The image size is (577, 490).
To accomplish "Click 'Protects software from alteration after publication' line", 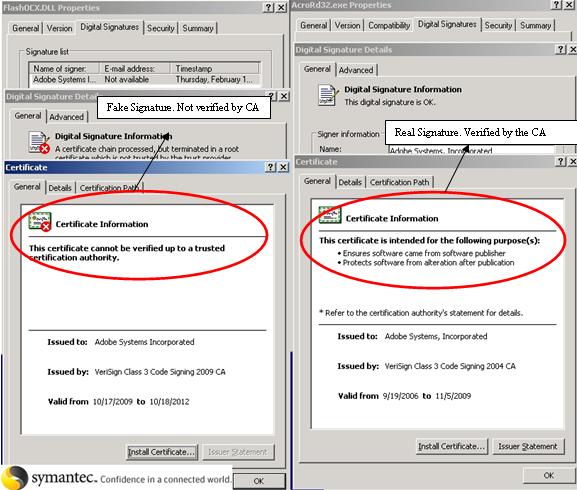I will pyautogui.click(x=428, y=263).
